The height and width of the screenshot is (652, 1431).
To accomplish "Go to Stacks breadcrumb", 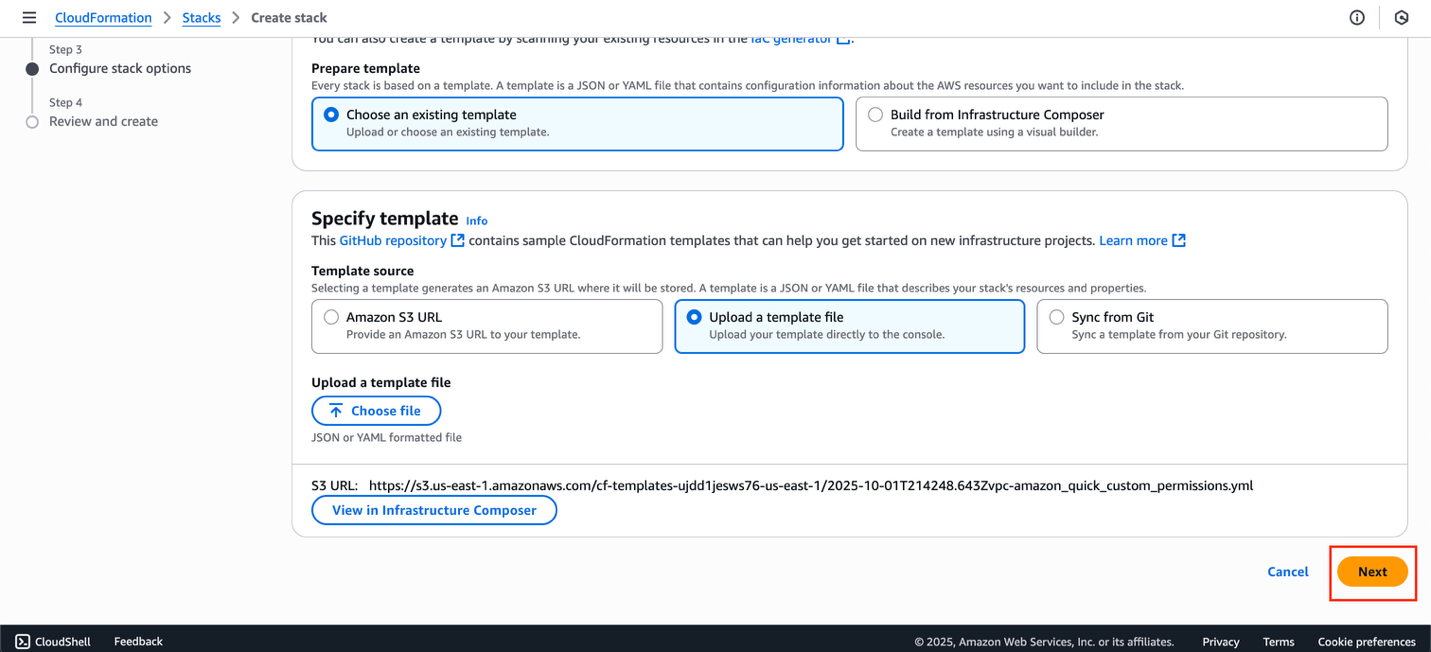I will pos(201,18).
